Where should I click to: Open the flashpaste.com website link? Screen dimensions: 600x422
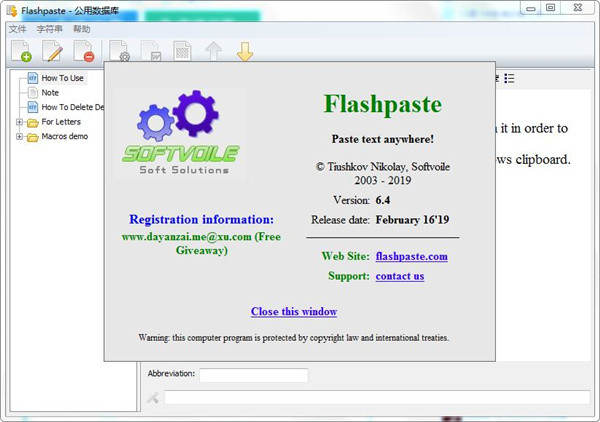tap(411, 256)
